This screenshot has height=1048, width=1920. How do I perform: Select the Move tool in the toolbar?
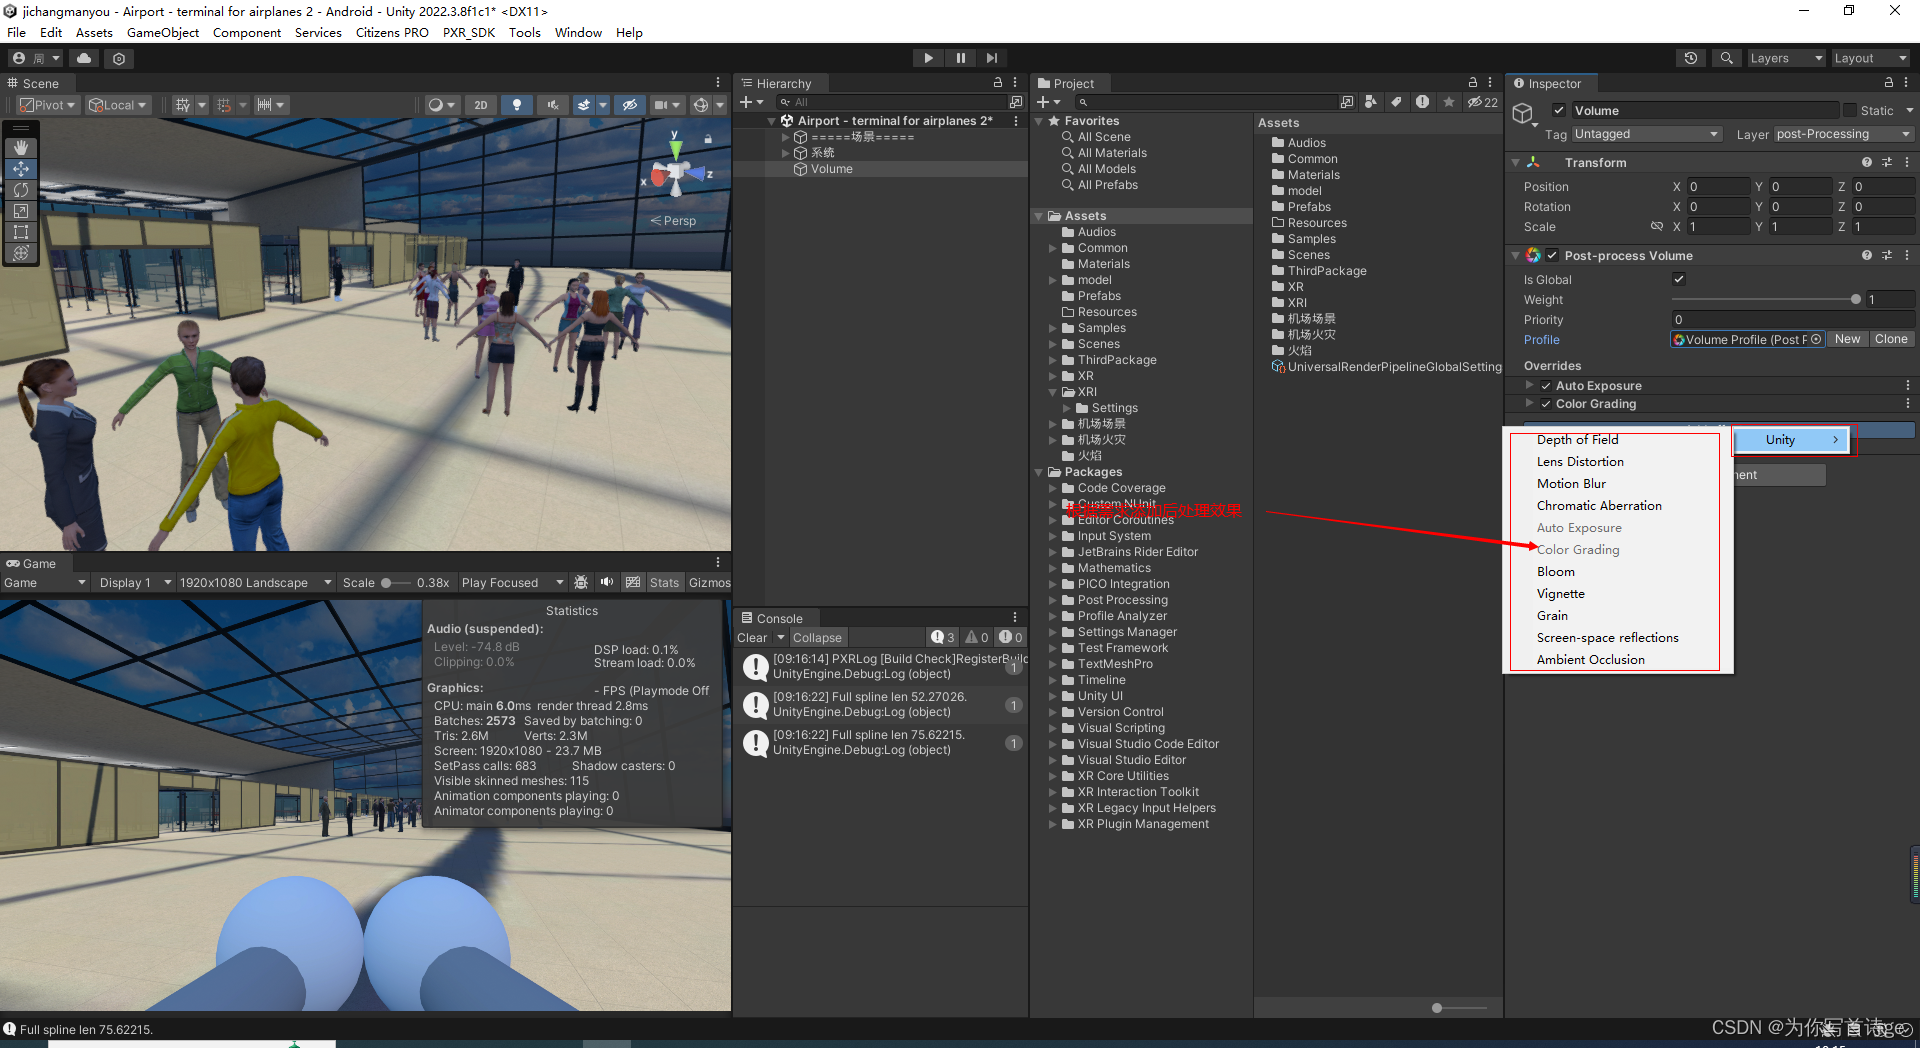[x=21, y=169]
